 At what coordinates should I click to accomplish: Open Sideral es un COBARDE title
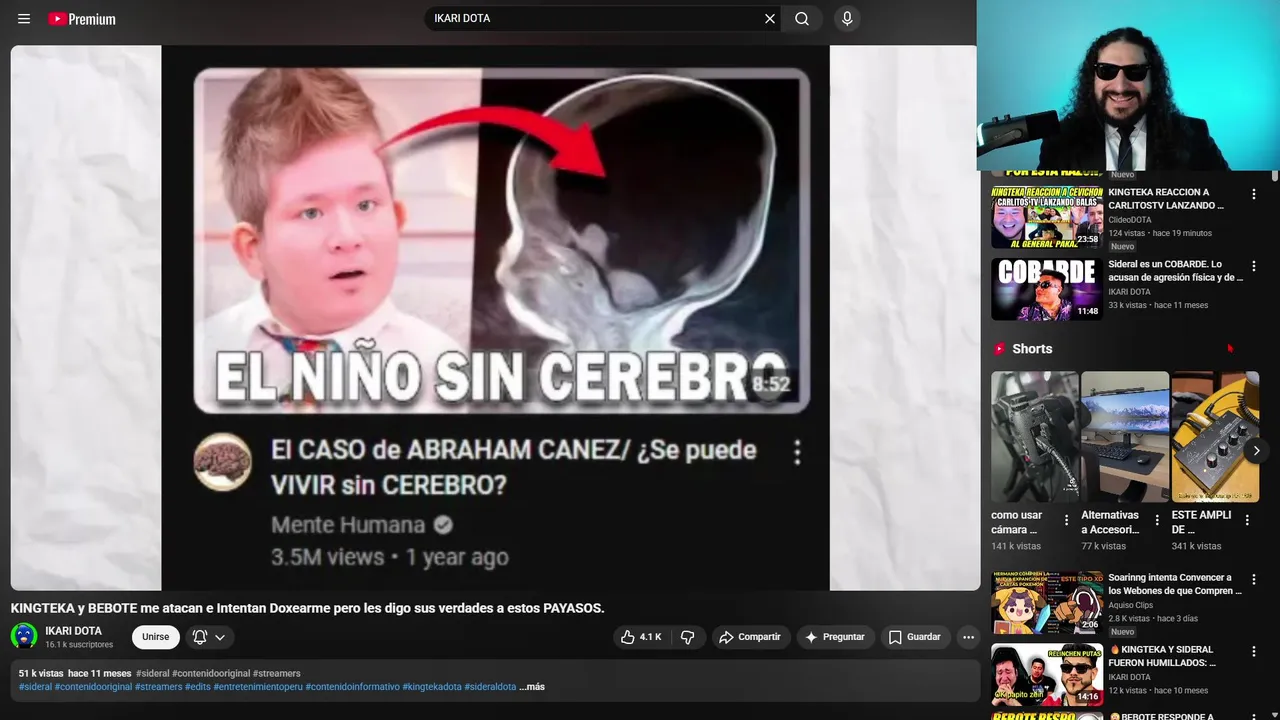pos(1175,271)
